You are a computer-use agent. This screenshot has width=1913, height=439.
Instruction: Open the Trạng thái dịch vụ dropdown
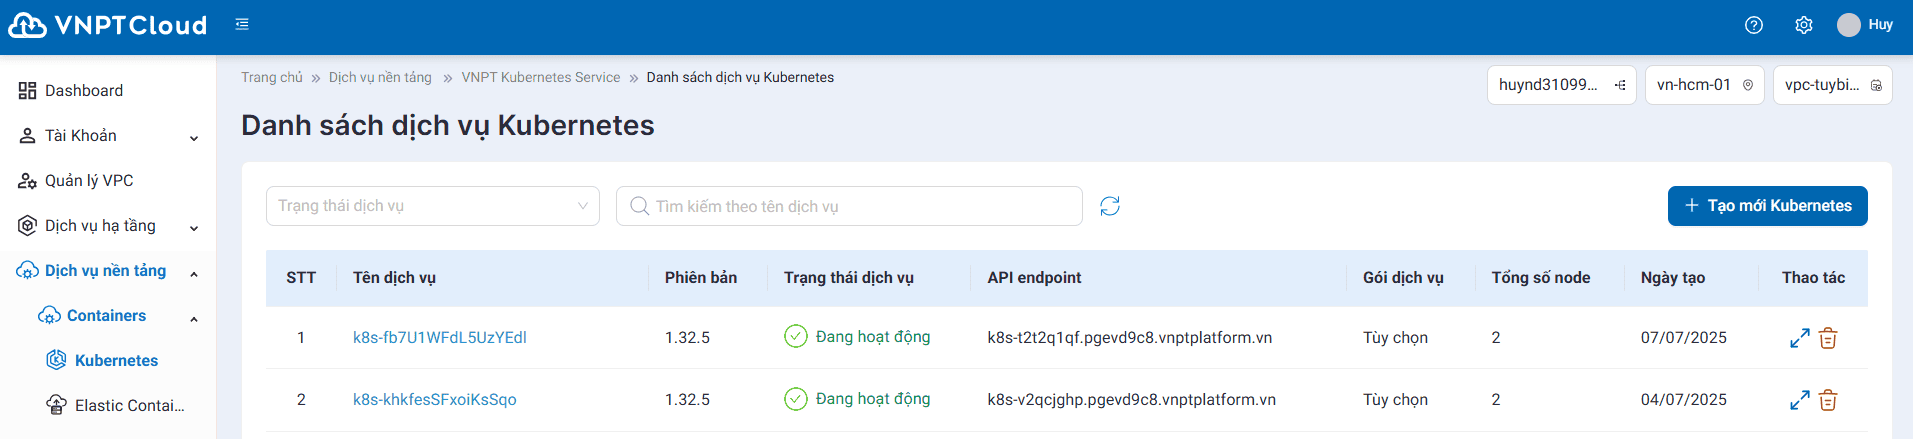(432, 206)
